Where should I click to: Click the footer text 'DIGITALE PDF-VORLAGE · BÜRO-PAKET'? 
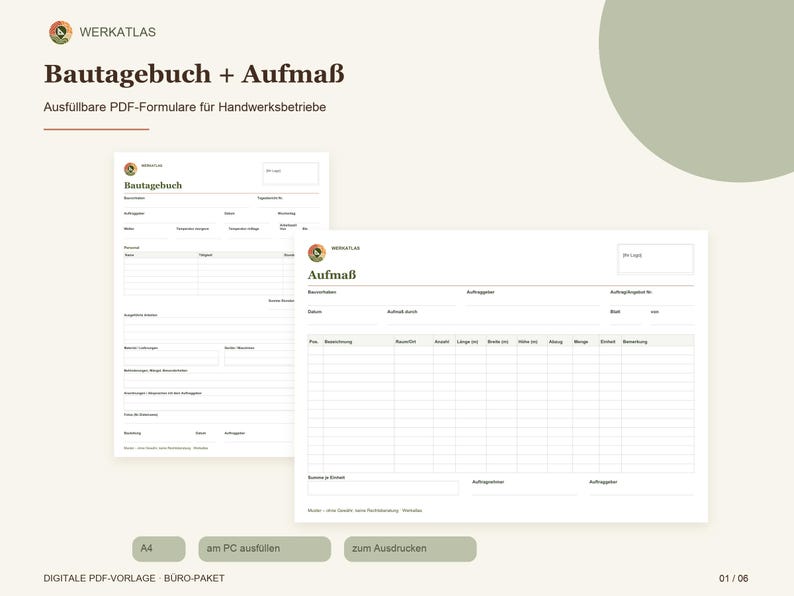(134, 578)
